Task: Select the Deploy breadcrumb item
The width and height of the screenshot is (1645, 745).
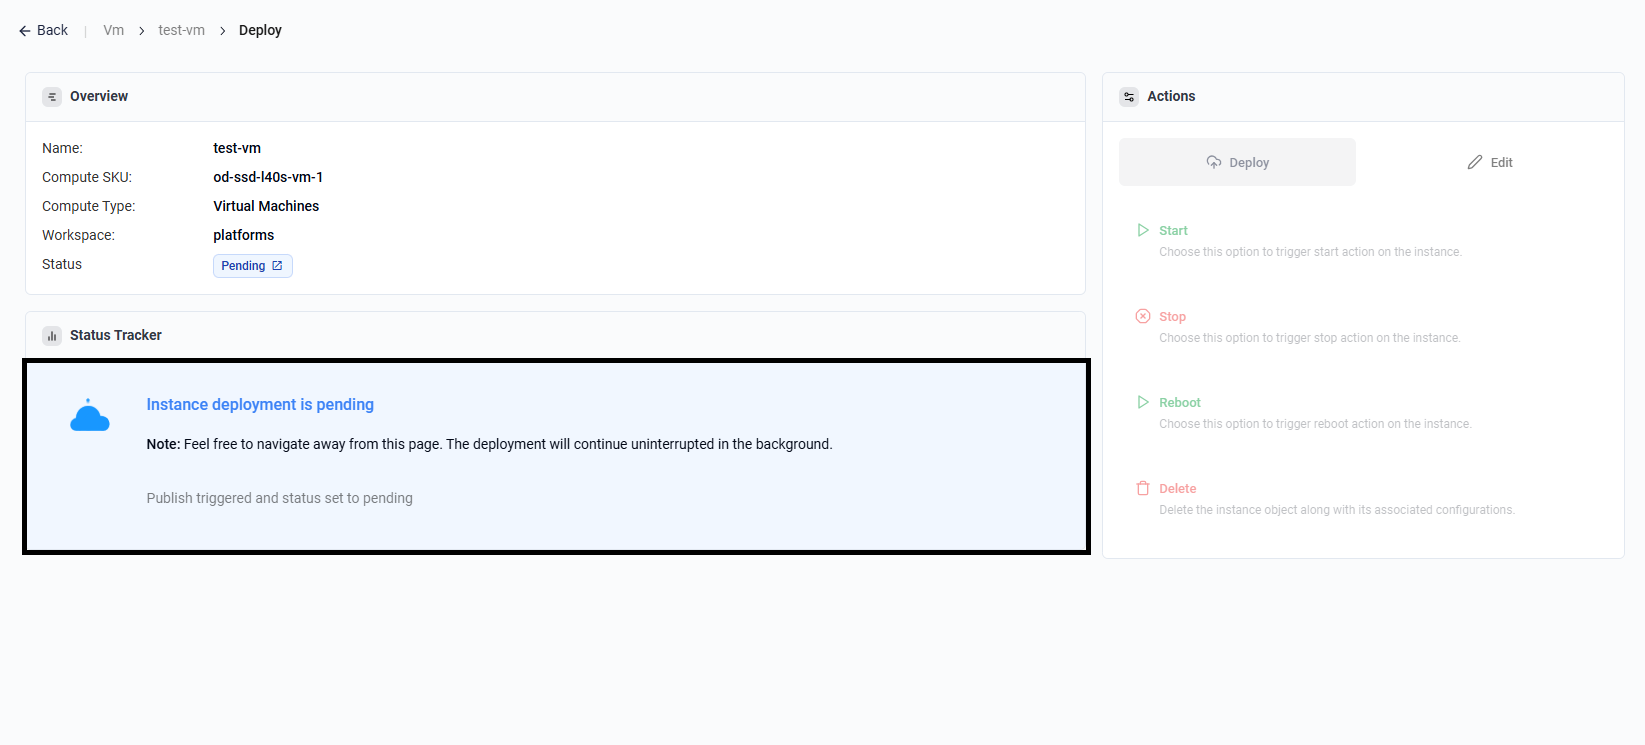Action: (x=260, y=30)
